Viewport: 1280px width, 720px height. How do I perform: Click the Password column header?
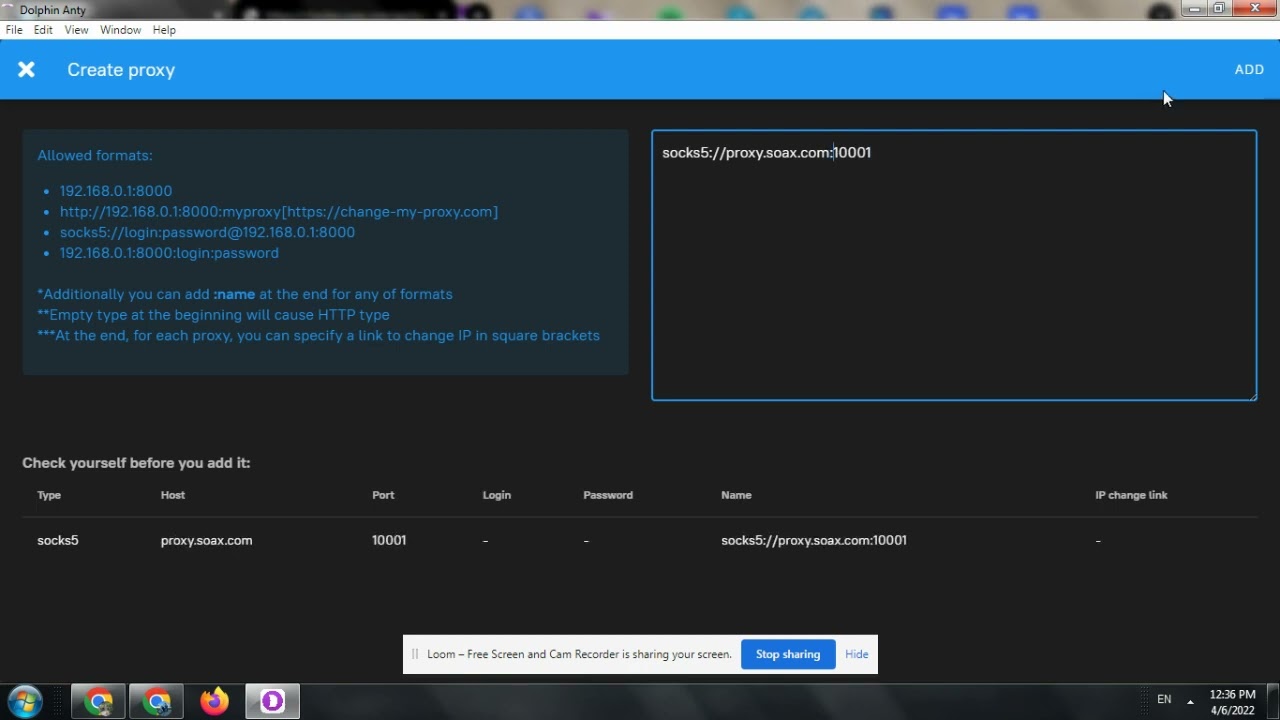(x=608, y=495)
